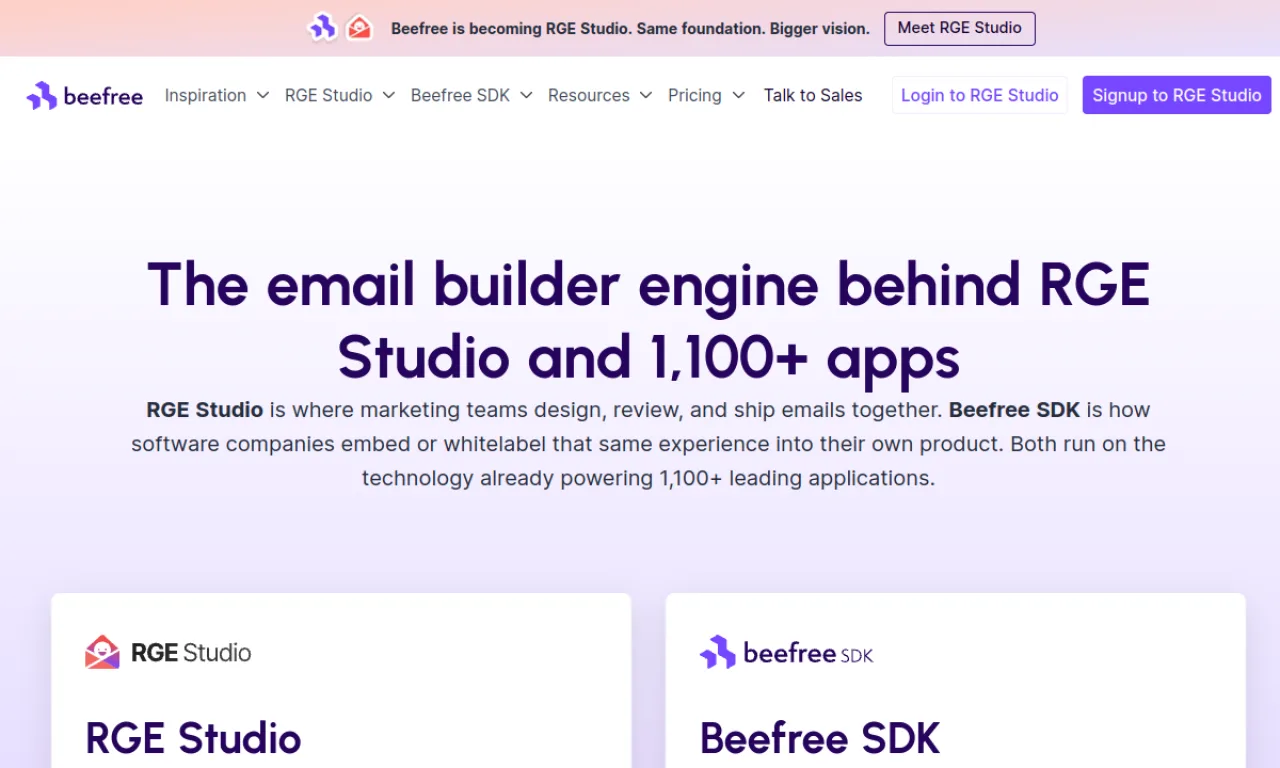Image resolution: width=1280 pixels, height=768 pixels.
Task: Expand the chevron next to Inspiration
Action: click(x=262, y=96)
